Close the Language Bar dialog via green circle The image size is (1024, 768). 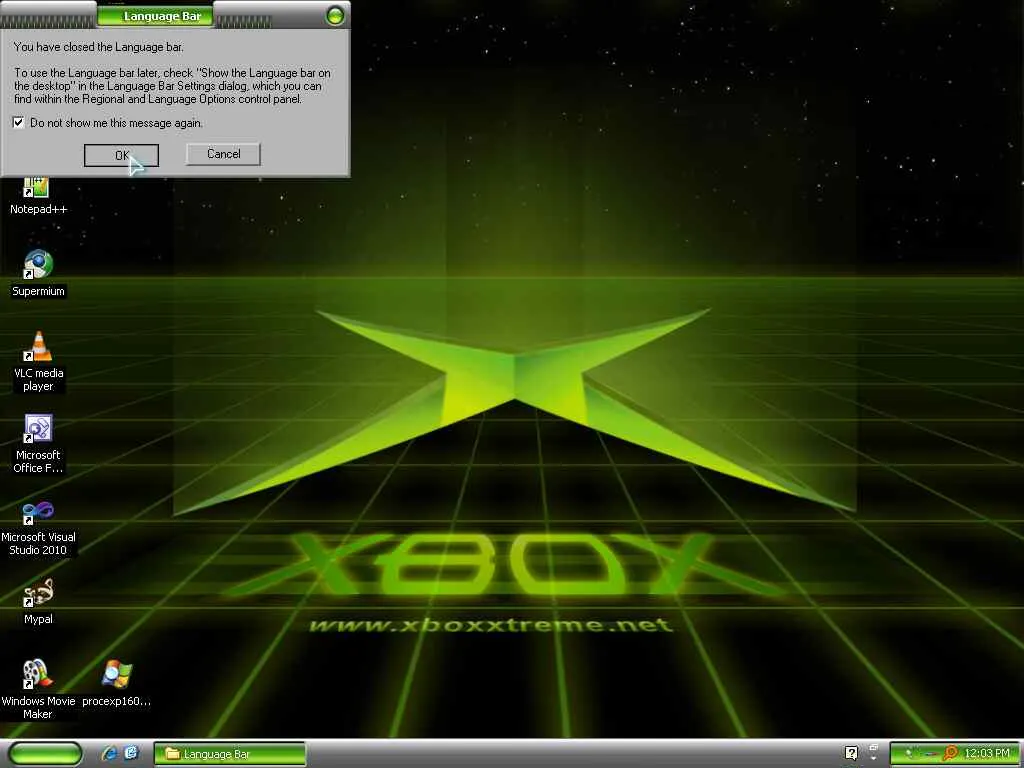(x=335, y=15)
